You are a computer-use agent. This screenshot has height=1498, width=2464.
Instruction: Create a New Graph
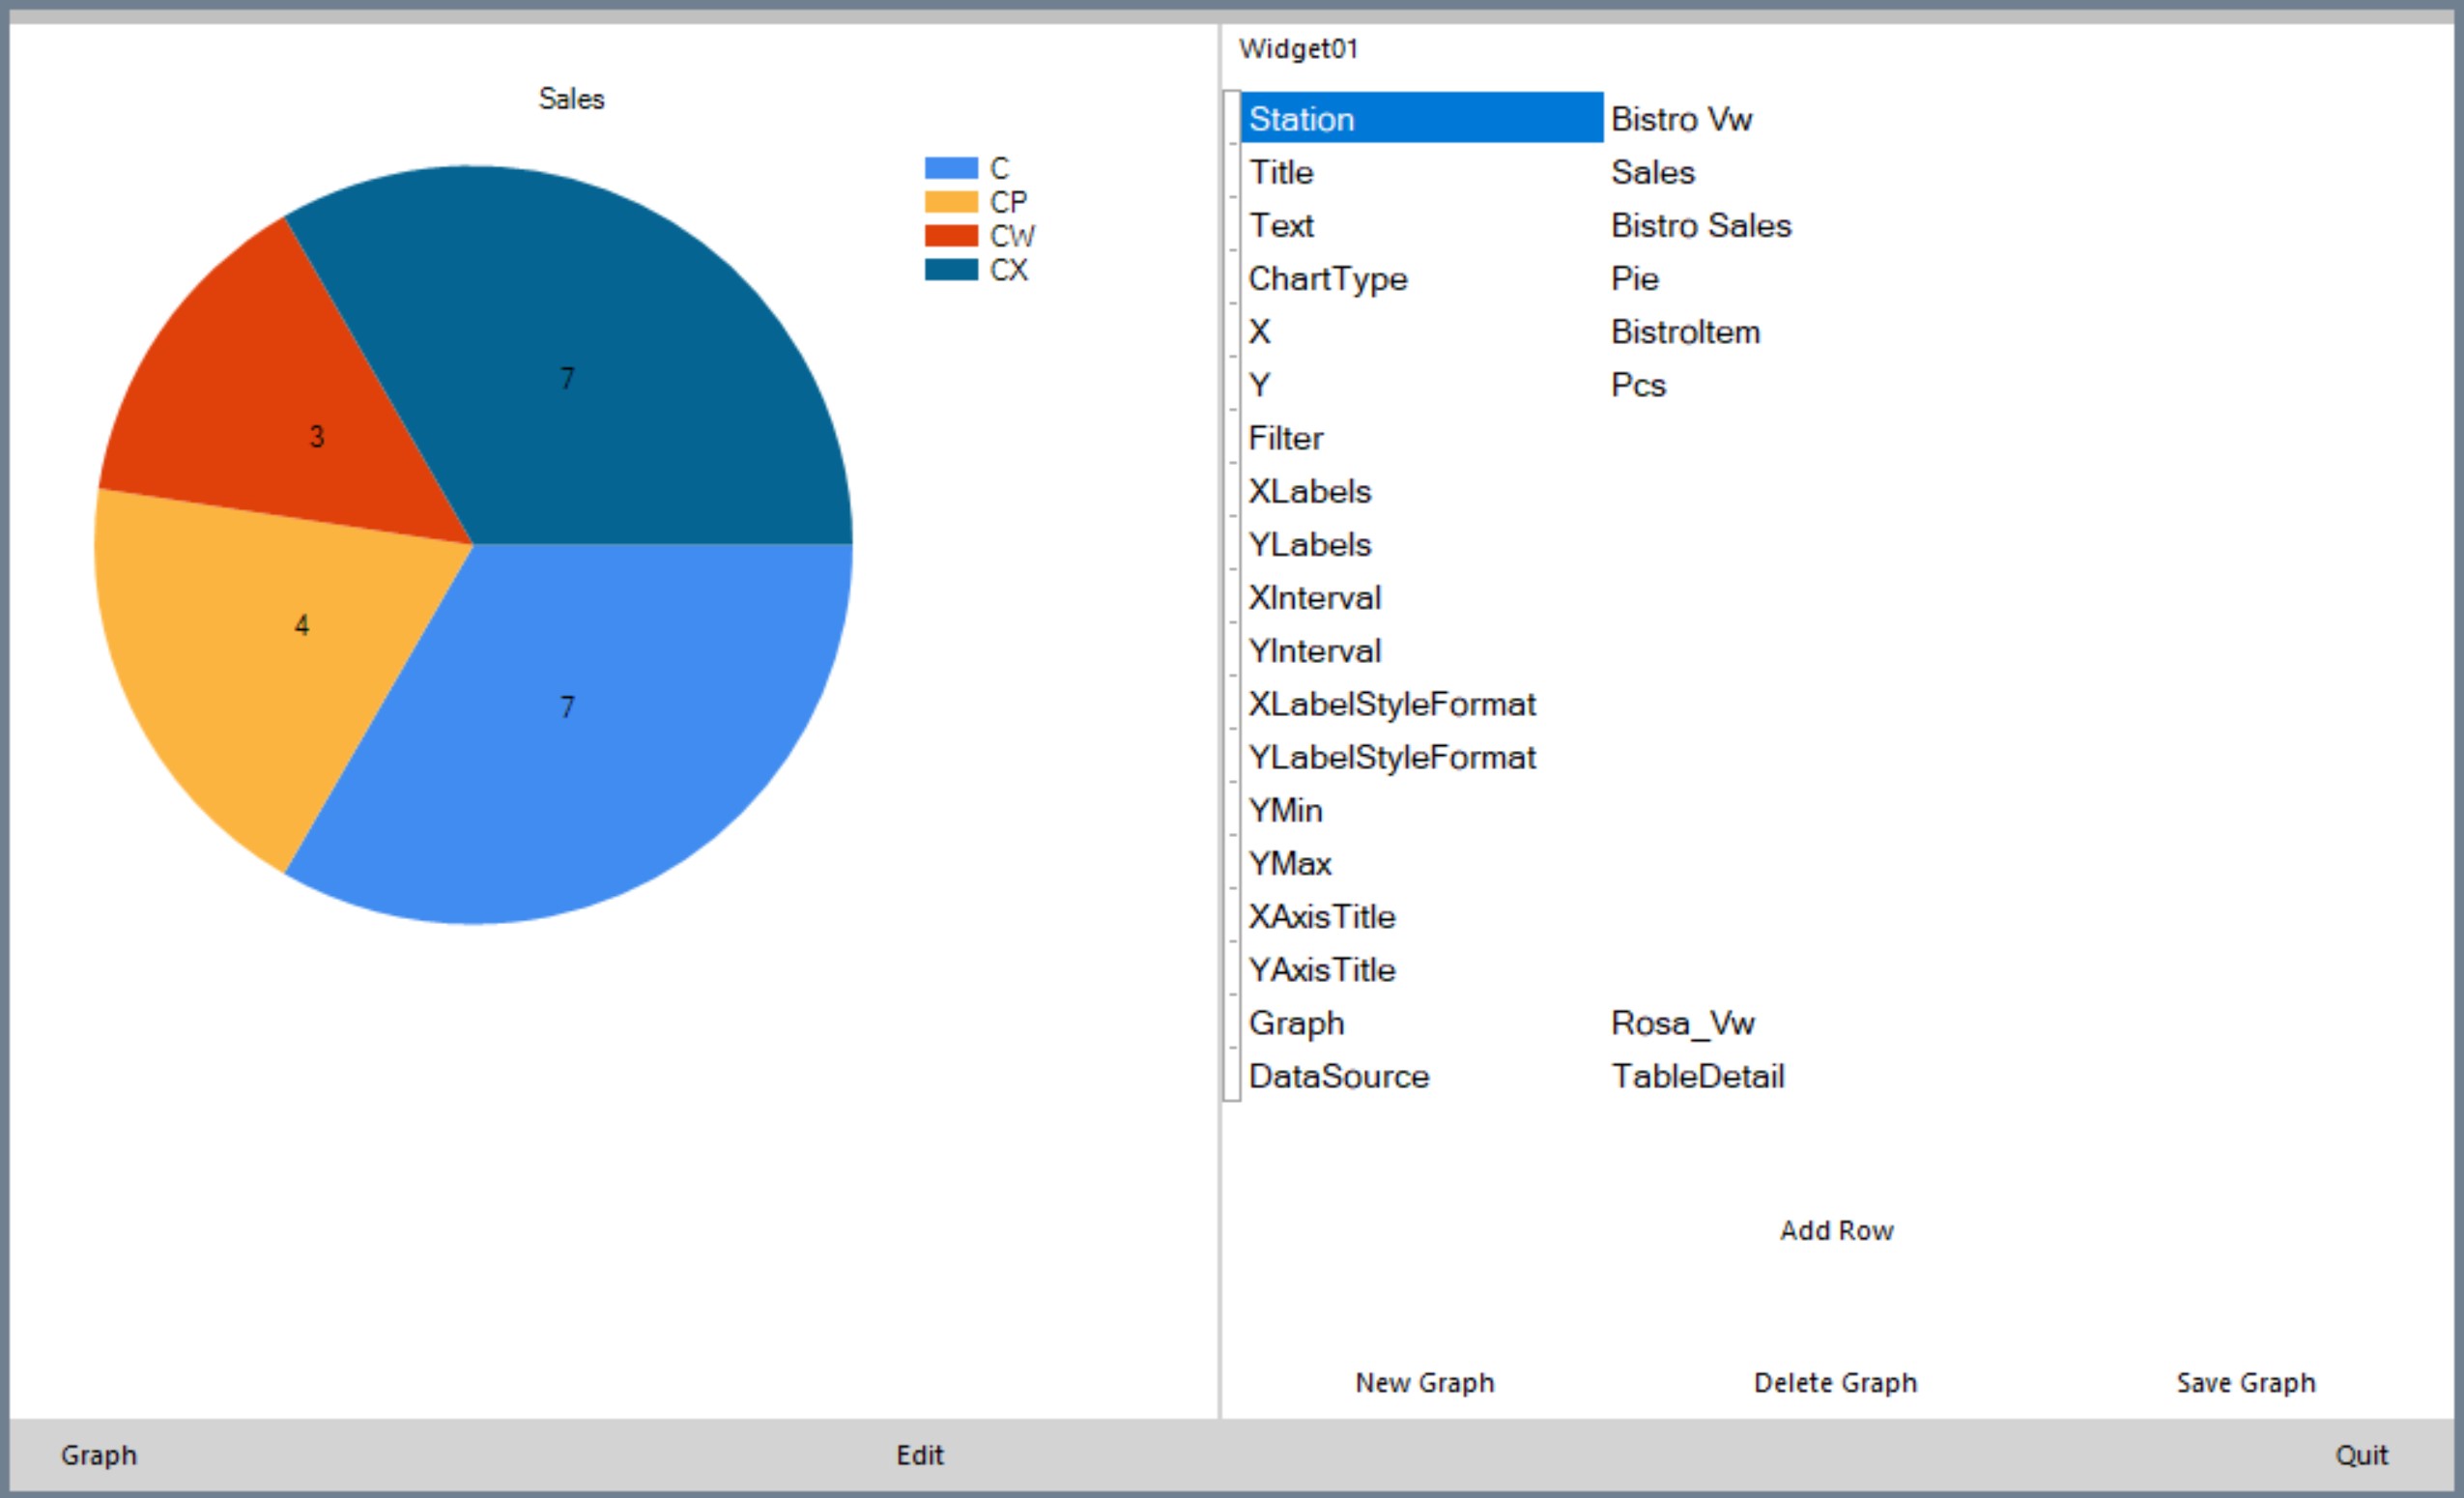[x=1424, y=1383]
